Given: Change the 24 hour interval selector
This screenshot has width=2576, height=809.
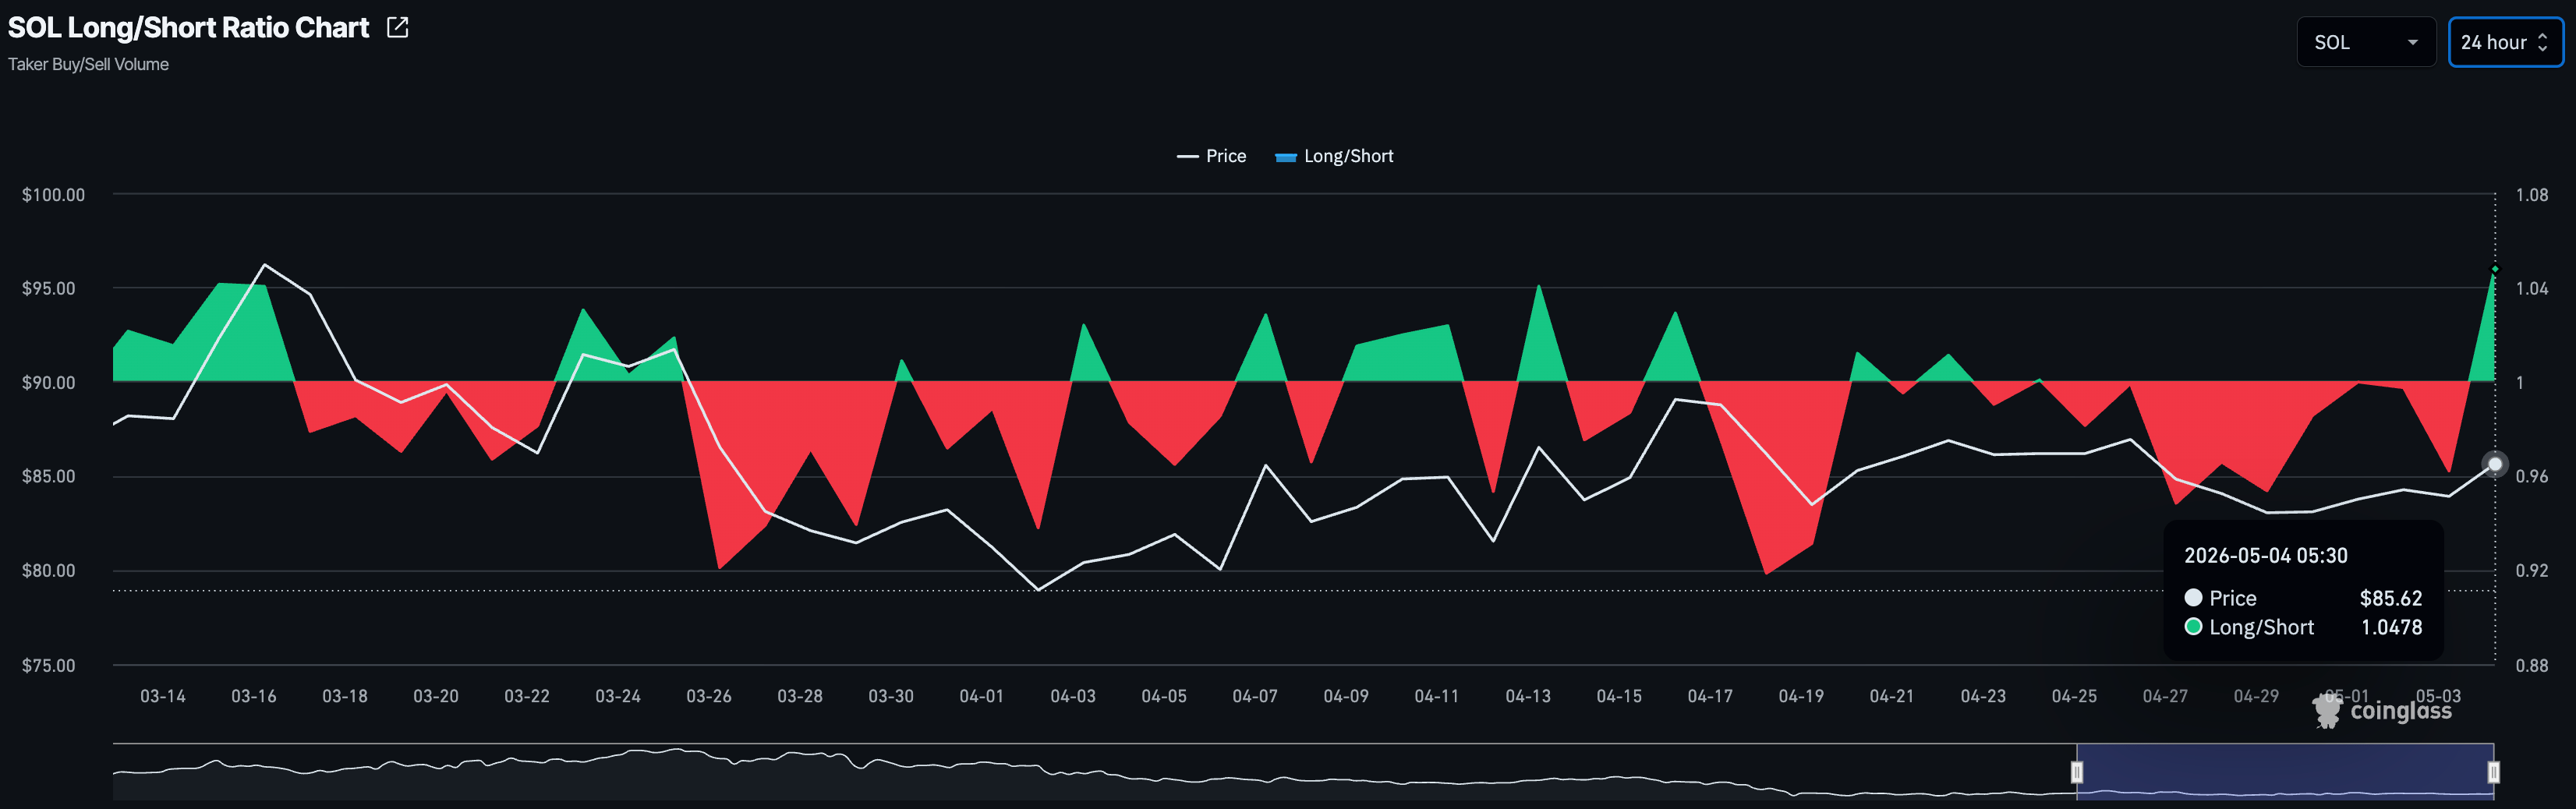Looking at the screenshot, I should click(2505, 42).
